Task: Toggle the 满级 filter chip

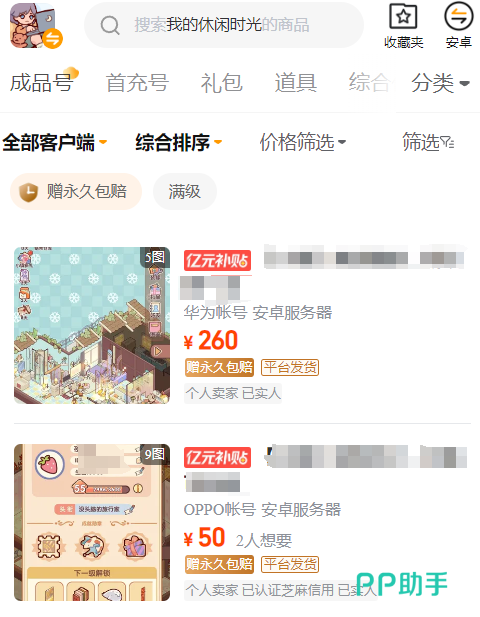Action: tap(185, 192)
